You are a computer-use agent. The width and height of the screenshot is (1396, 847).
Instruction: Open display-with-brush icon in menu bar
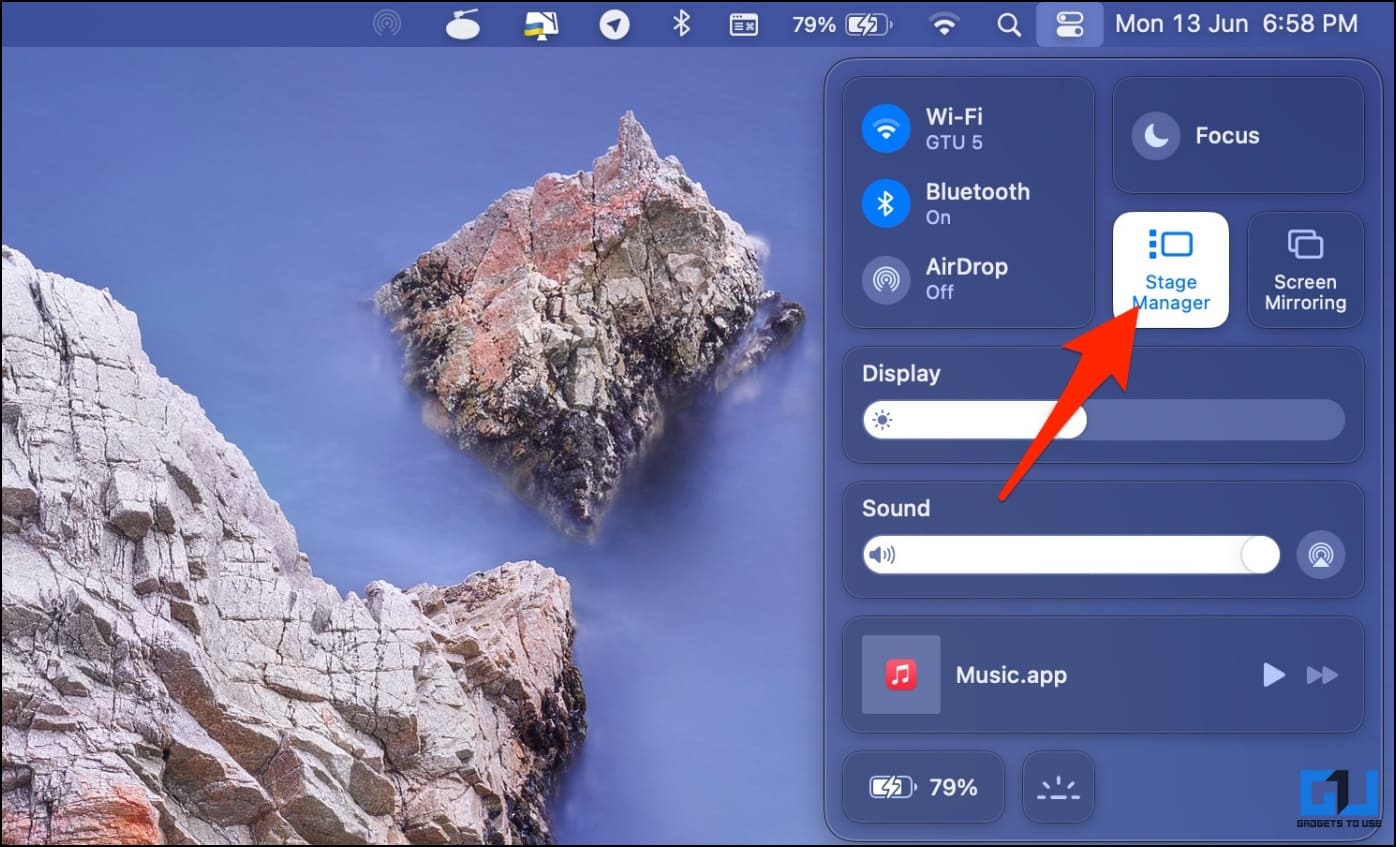pyautogui.click(x=541, y=24)
